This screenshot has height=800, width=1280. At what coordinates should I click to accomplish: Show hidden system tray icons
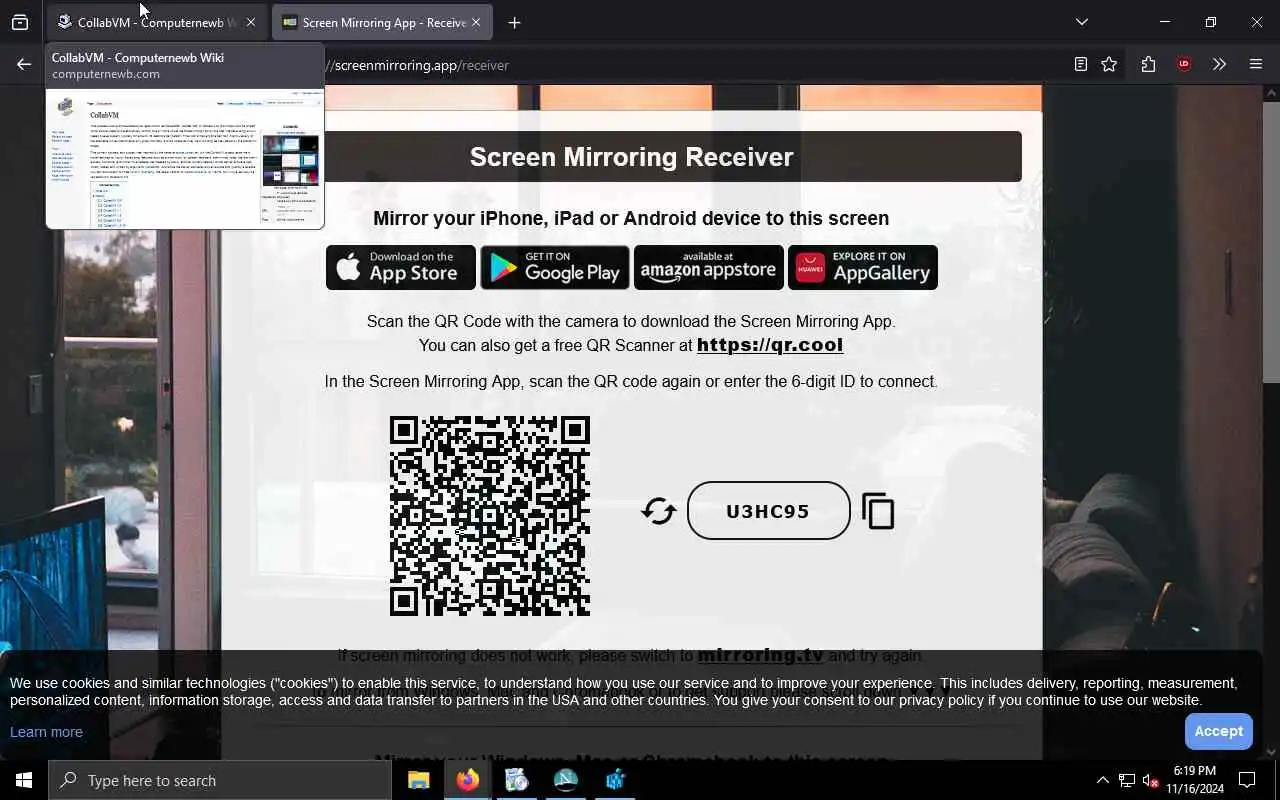[x=1102, y=780]
